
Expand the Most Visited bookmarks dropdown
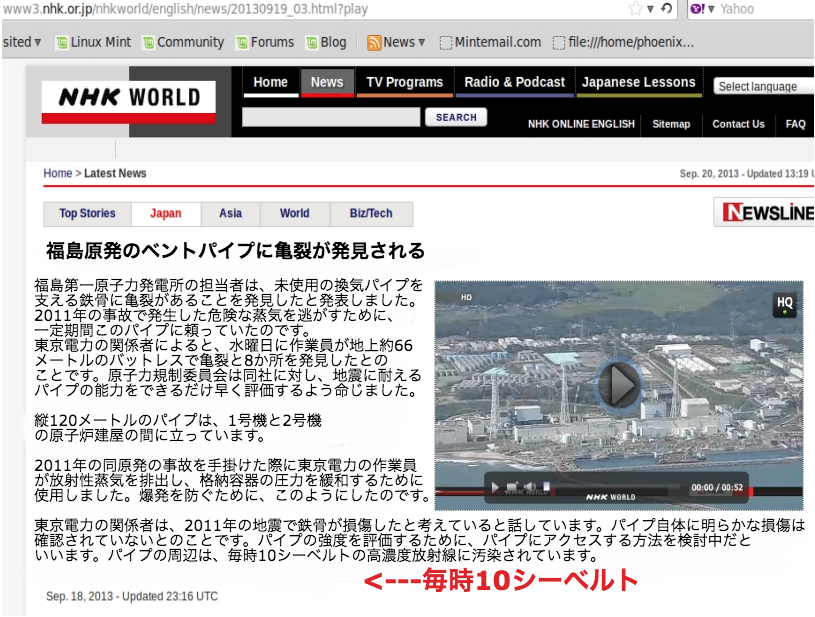coord(21,42)
